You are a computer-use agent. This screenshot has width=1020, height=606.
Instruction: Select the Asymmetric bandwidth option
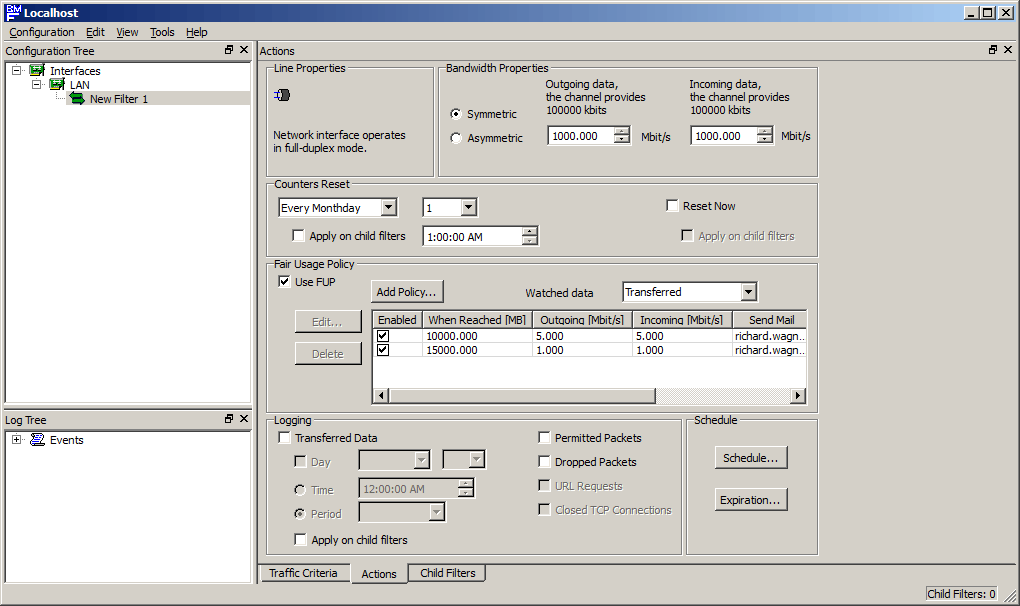click(x=457, y=138)
